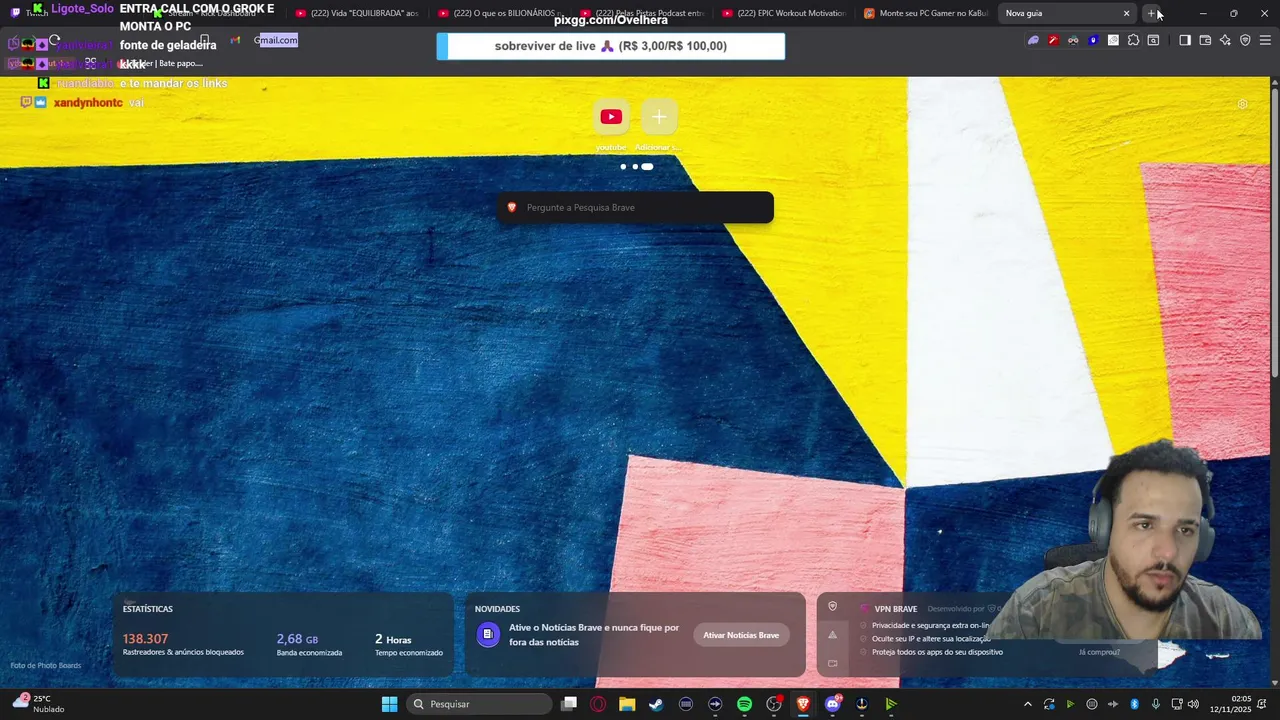Screen dimensions: 1280x720
Task: Click Brave browser taskbar icon
Action: coord(802,704)
